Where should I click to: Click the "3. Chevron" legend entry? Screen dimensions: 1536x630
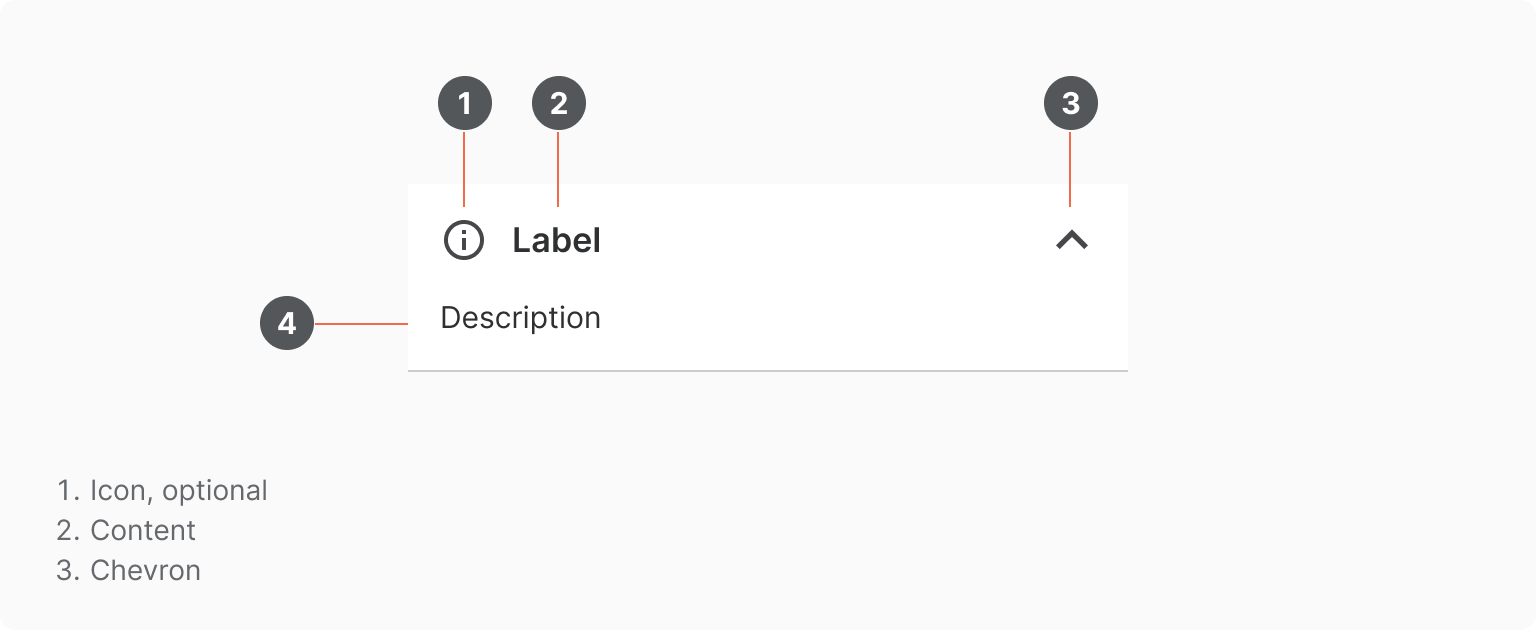[129, 570]
